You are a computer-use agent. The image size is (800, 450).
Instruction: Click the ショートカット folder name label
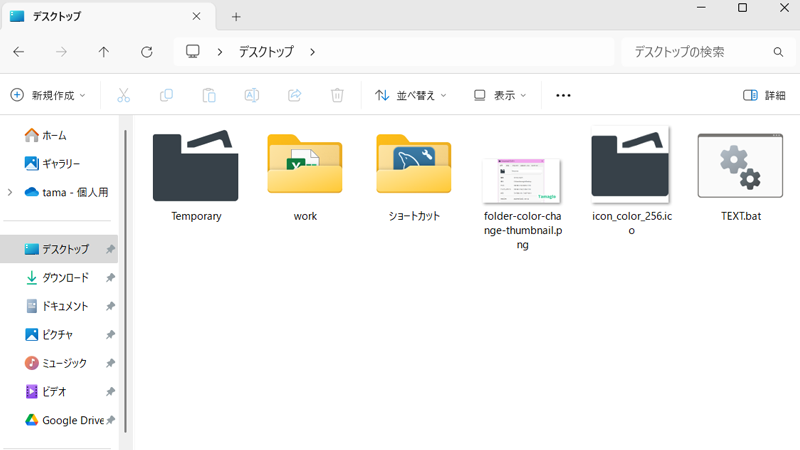click(x=414, y=216)
